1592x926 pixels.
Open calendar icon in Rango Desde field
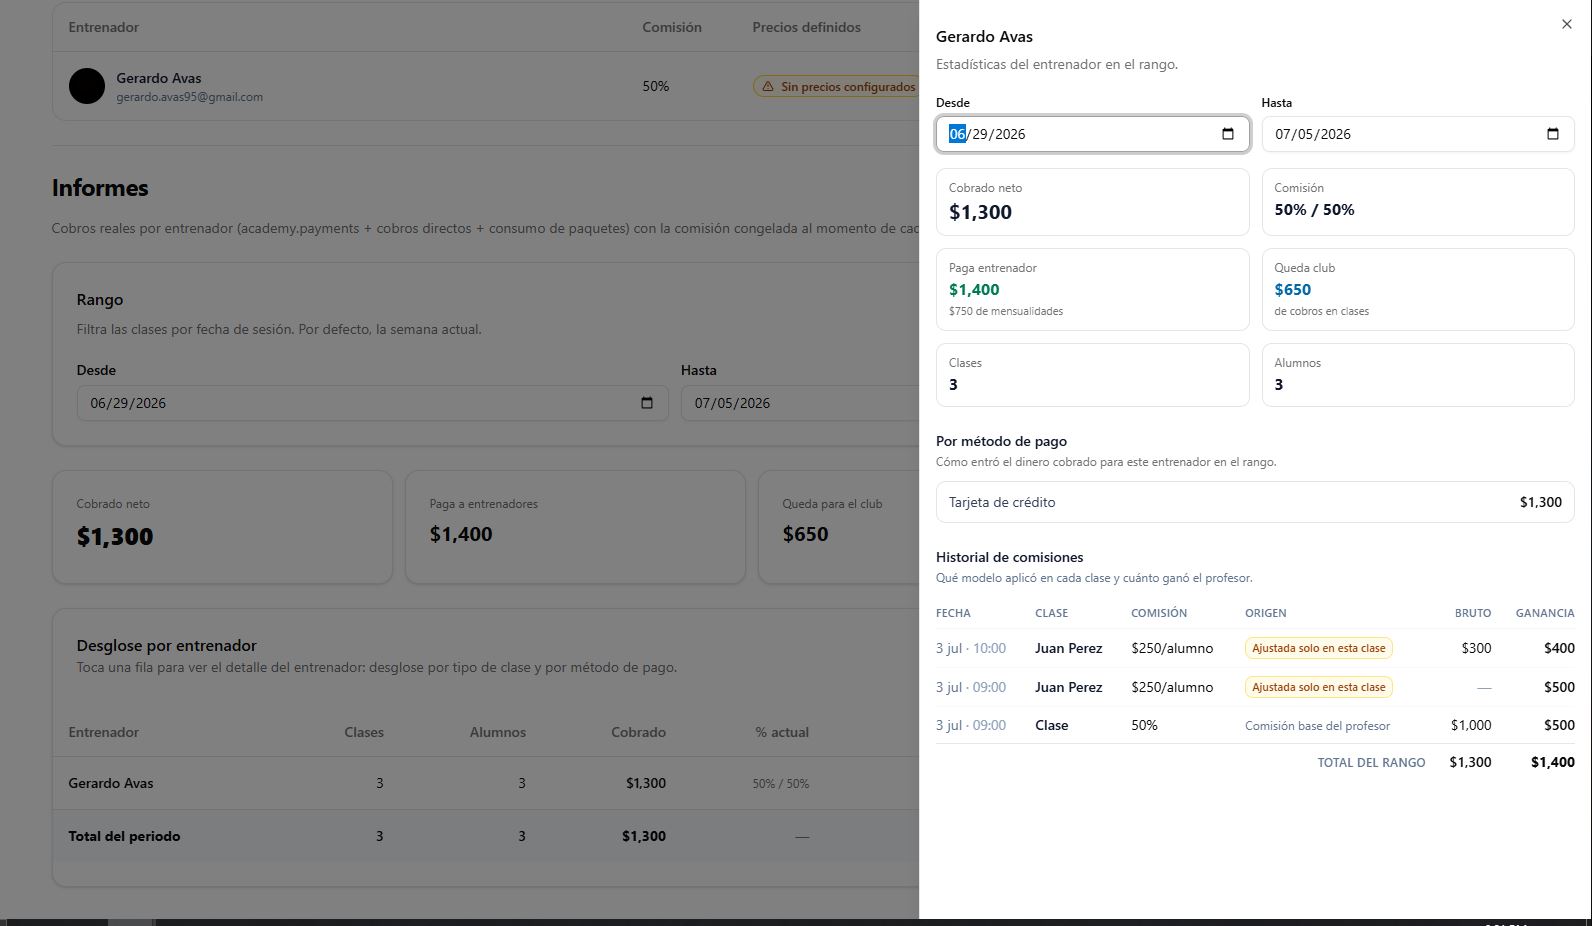pos(647,403)
